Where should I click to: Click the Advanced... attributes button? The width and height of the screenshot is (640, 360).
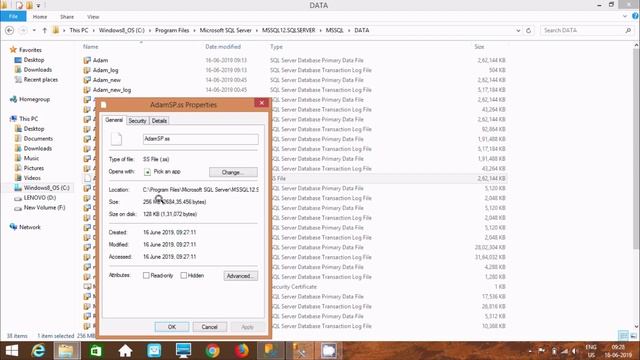pyautogui.click(x=240, y=276)
